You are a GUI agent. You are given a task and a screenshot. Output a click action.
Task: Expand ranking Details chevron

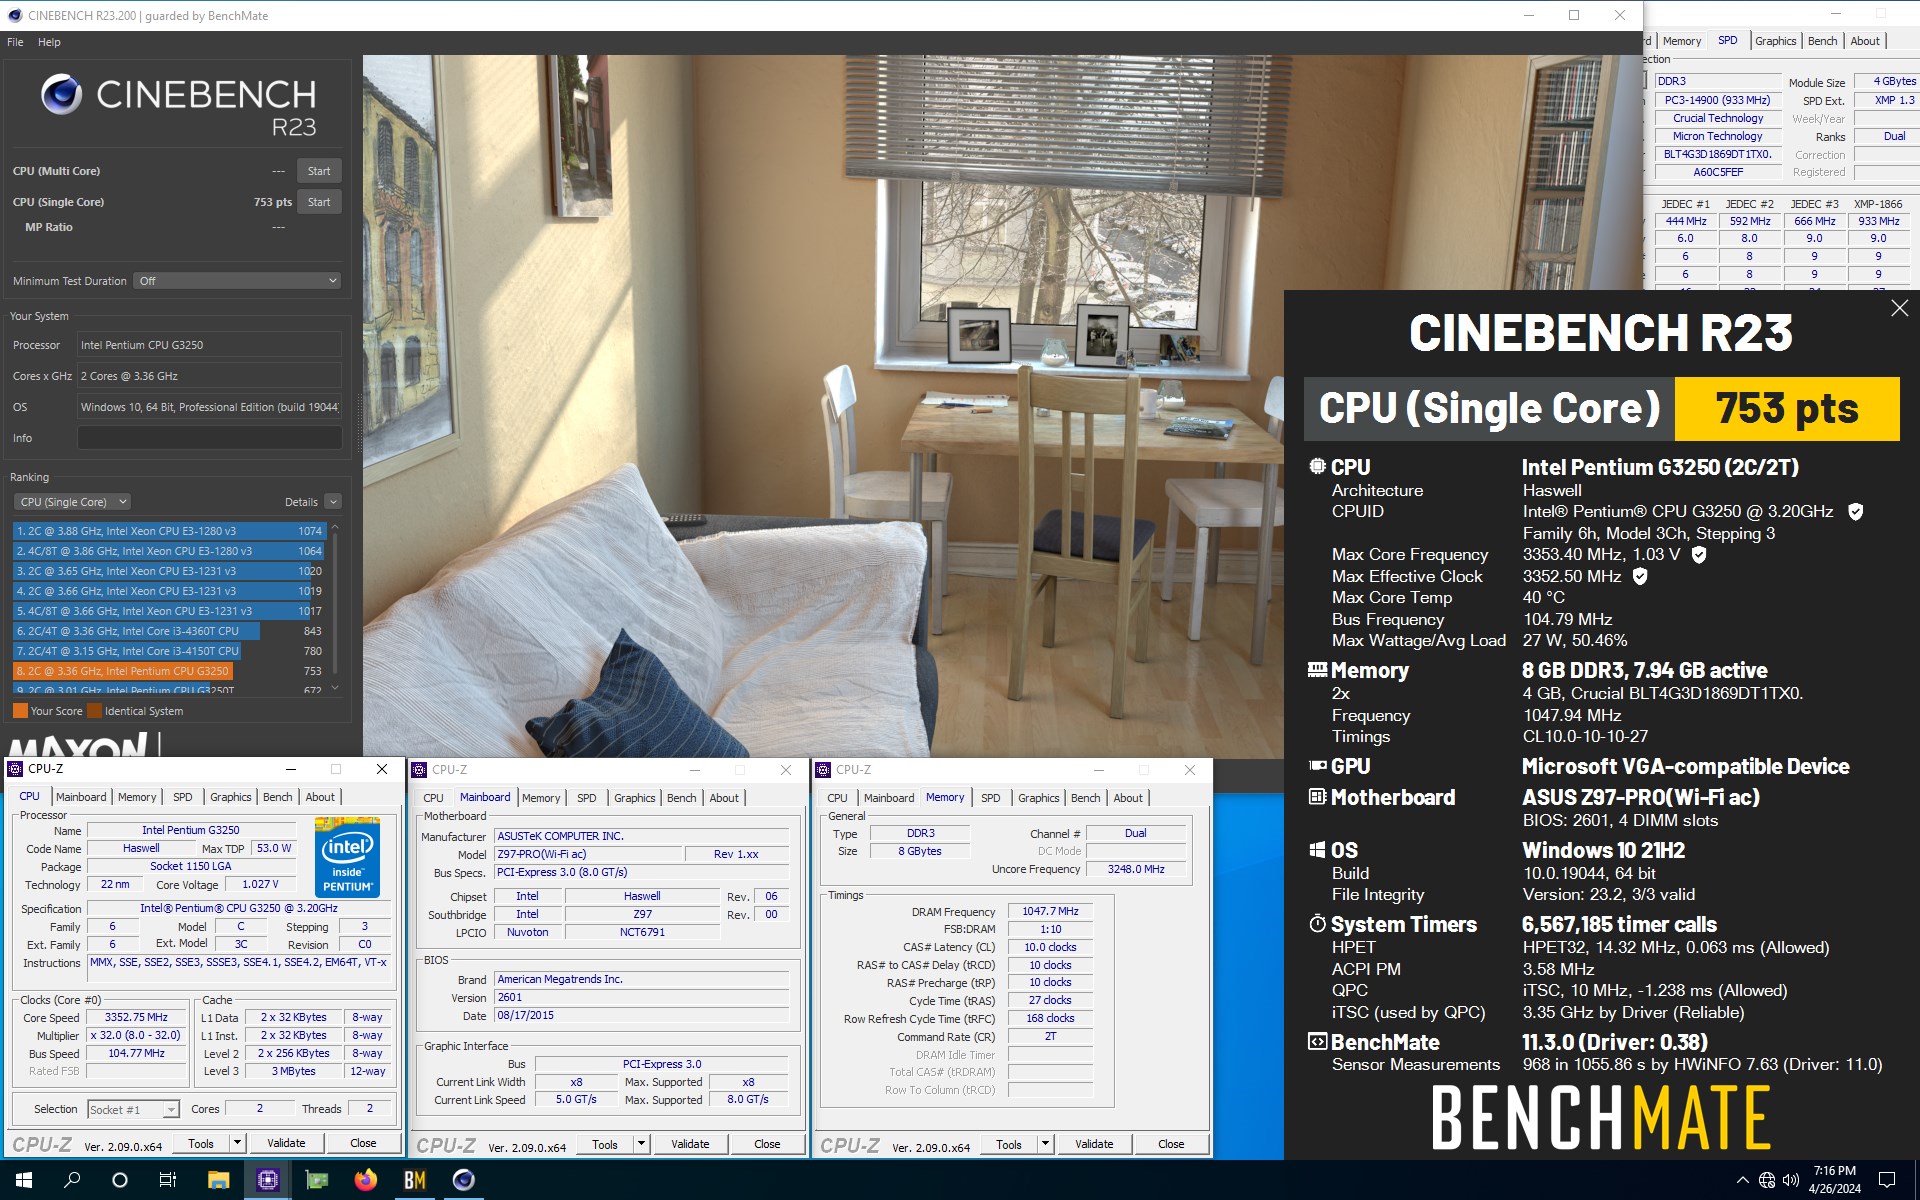tap(333, 502)
